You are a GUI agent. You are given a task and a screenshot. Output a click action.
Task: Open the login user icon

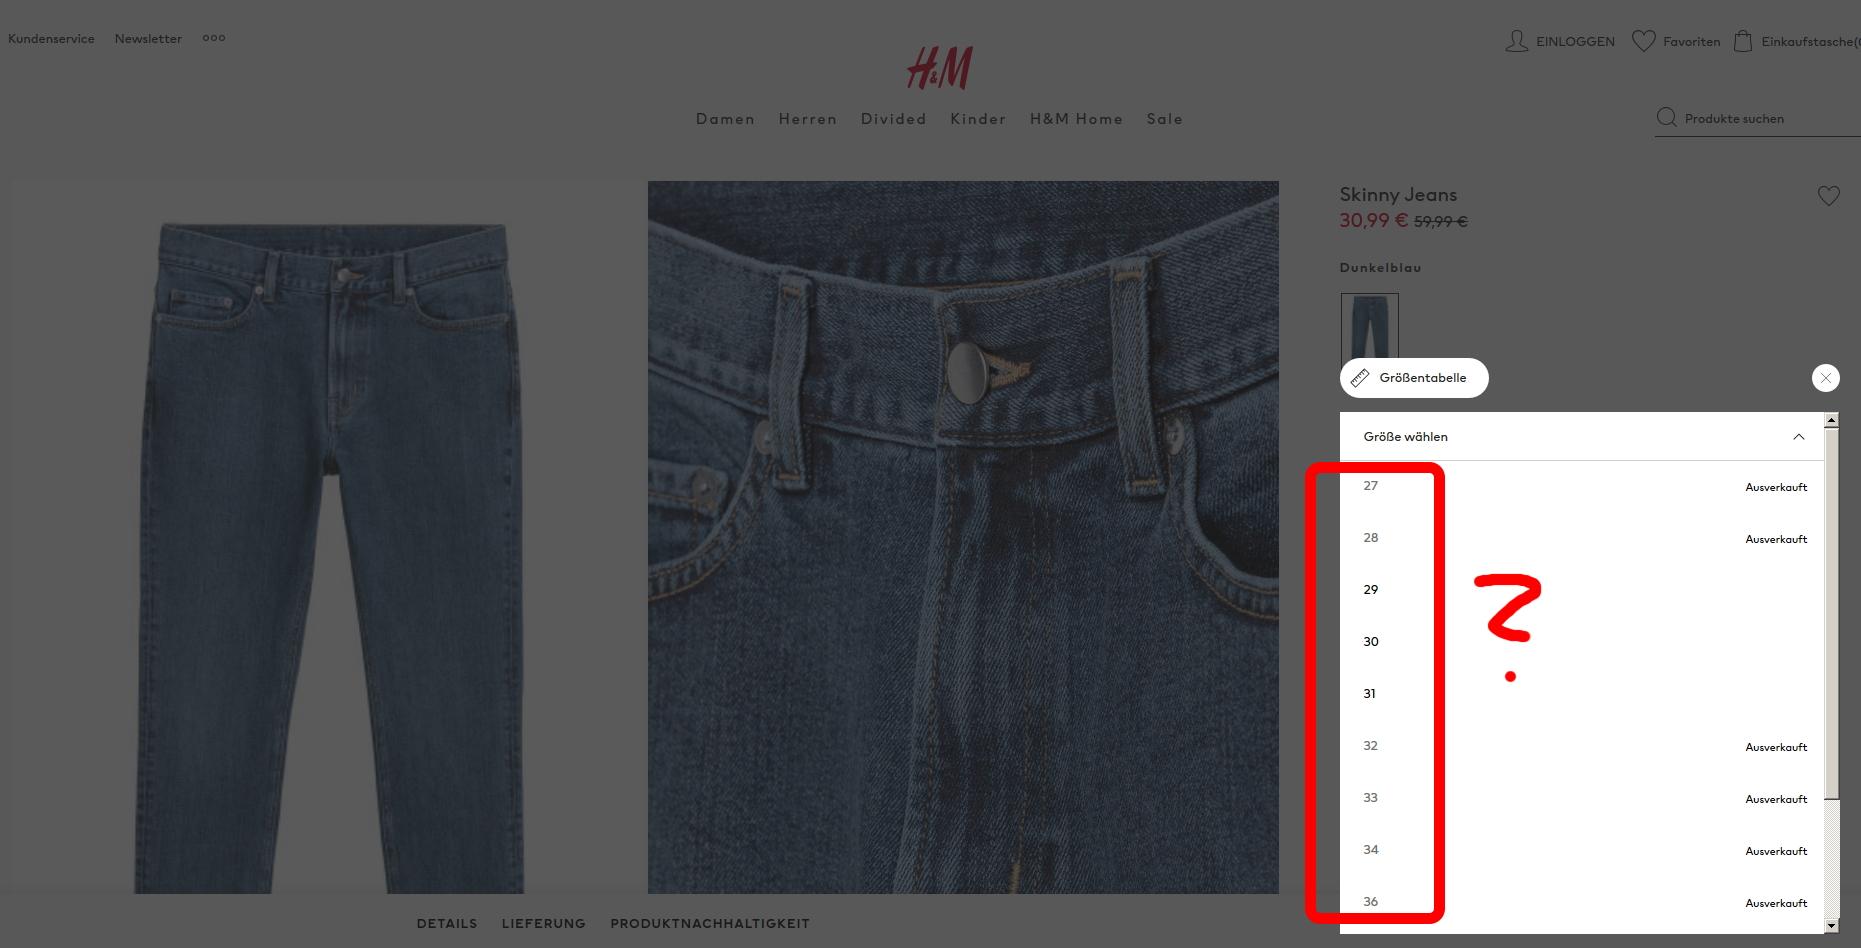click(1516, 41)
